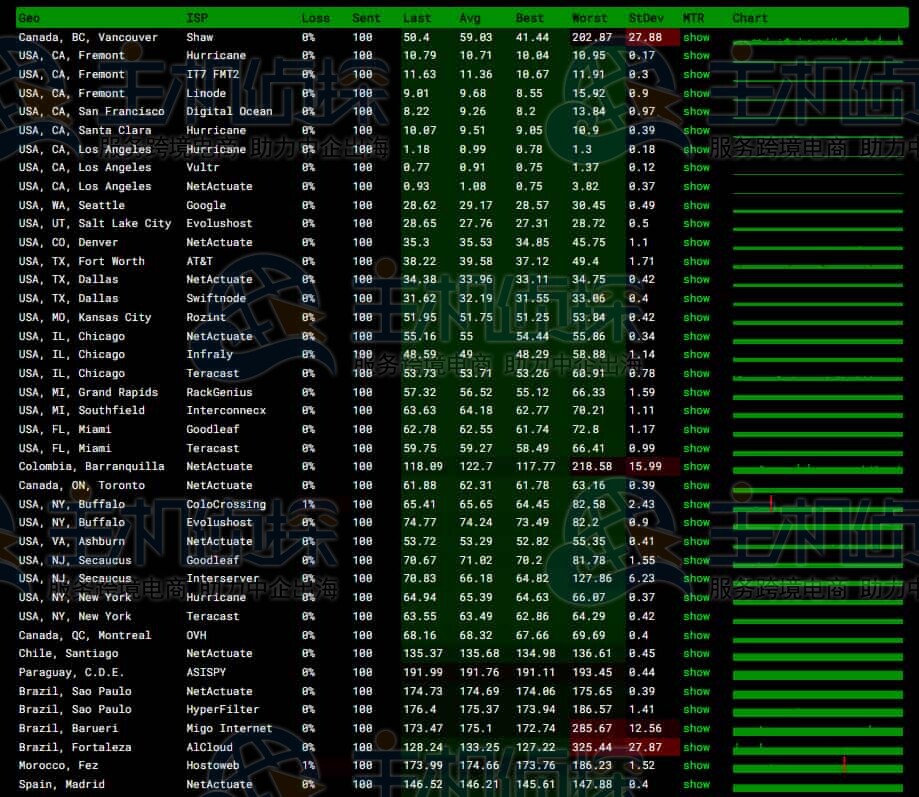The width and height of the screenshot is (919, 797).
Task: Show MTR for Spain Madrid NetActuate
Action: (x=696, y=784)
